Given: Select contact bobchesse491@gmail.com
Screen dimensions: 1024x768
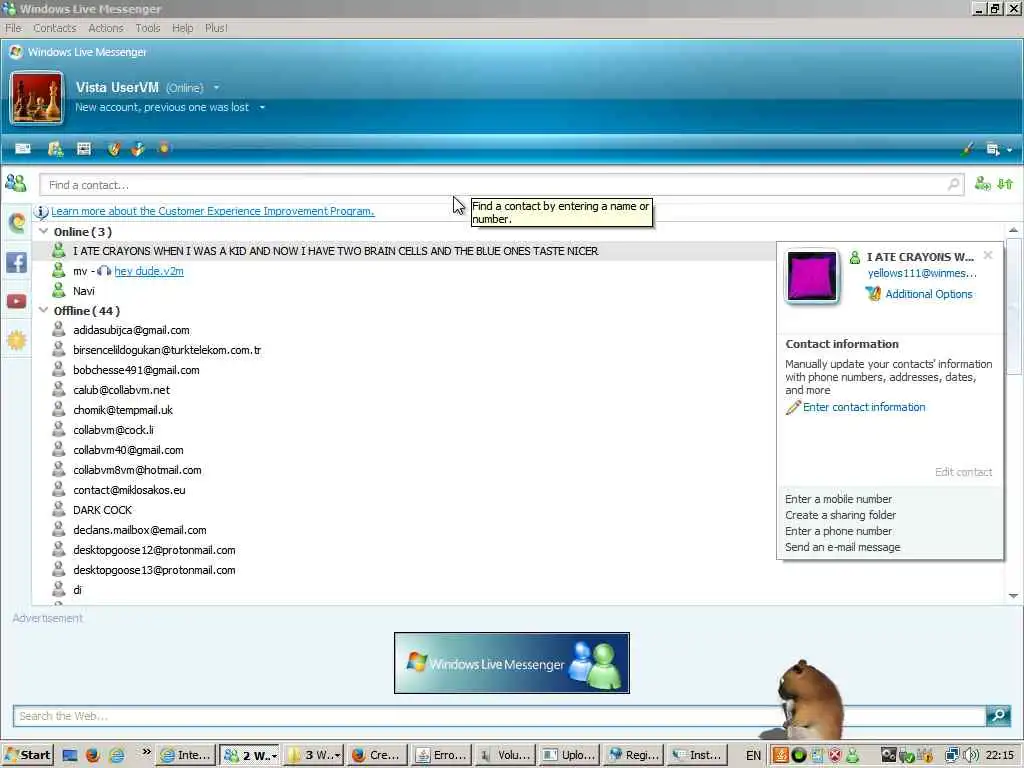Looking at the screenshot, I should (x=136, y=370).
